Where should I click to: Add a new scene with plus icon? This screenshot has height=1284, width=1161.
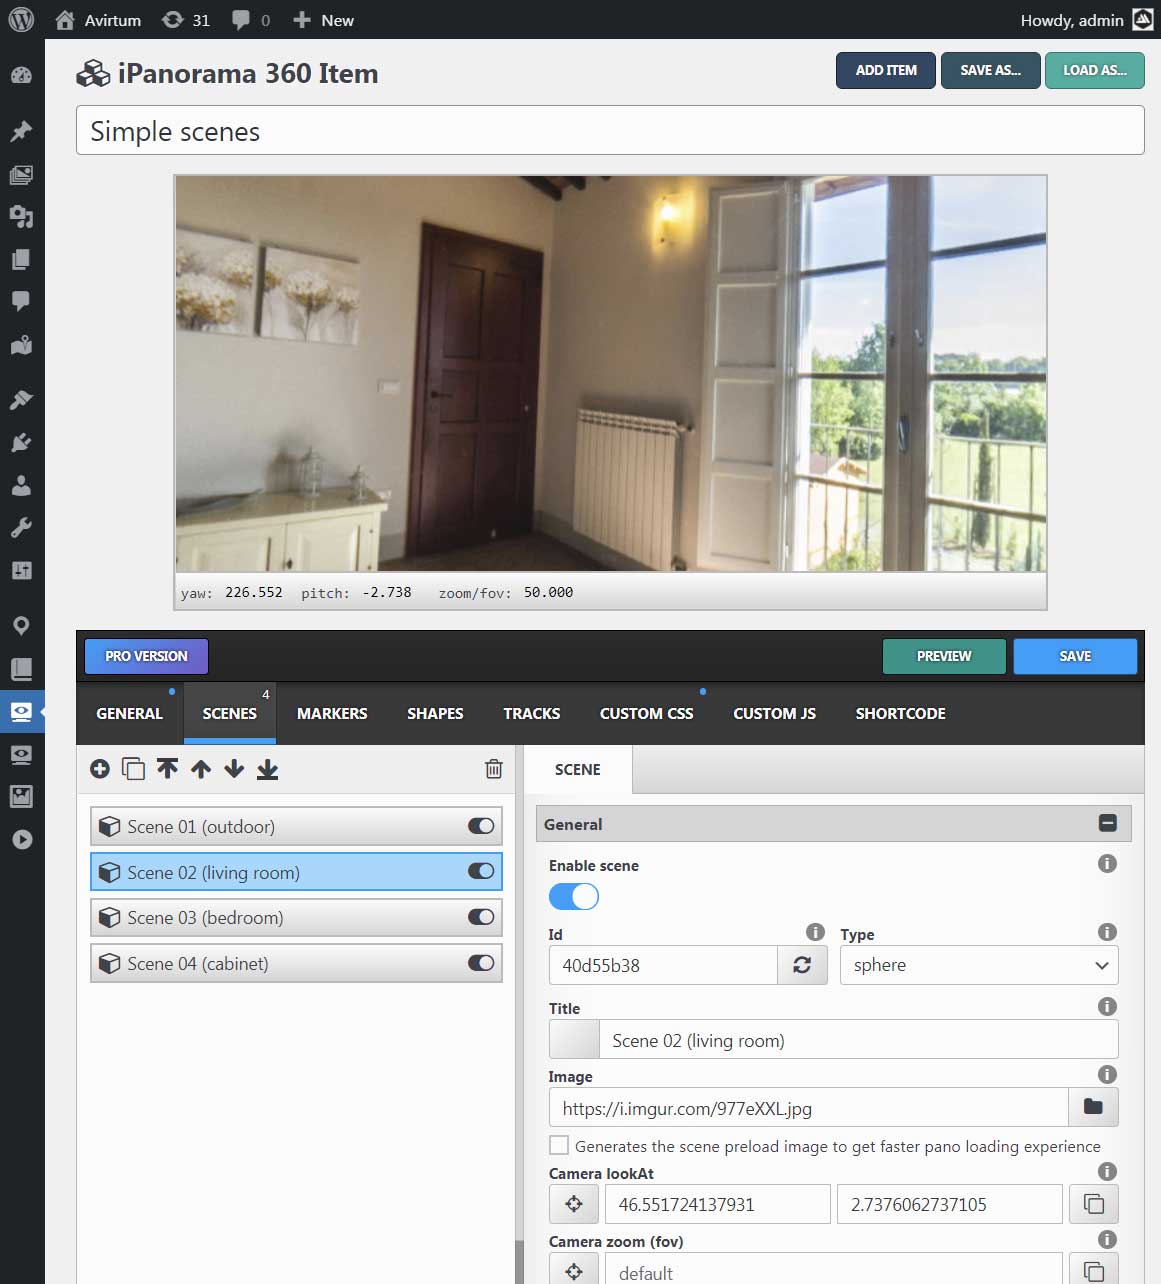100,769
